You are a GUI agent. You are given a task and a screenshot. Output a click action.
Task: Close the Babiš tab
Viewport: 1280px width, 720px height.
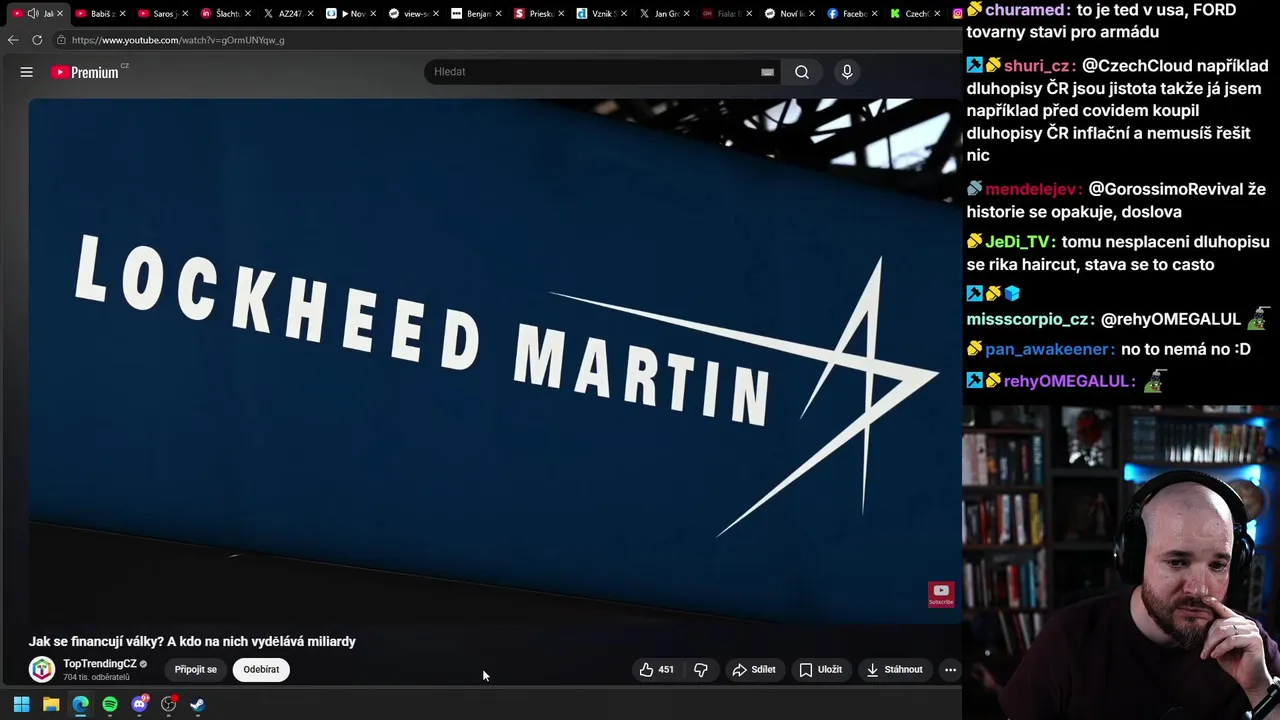[123, 14]
